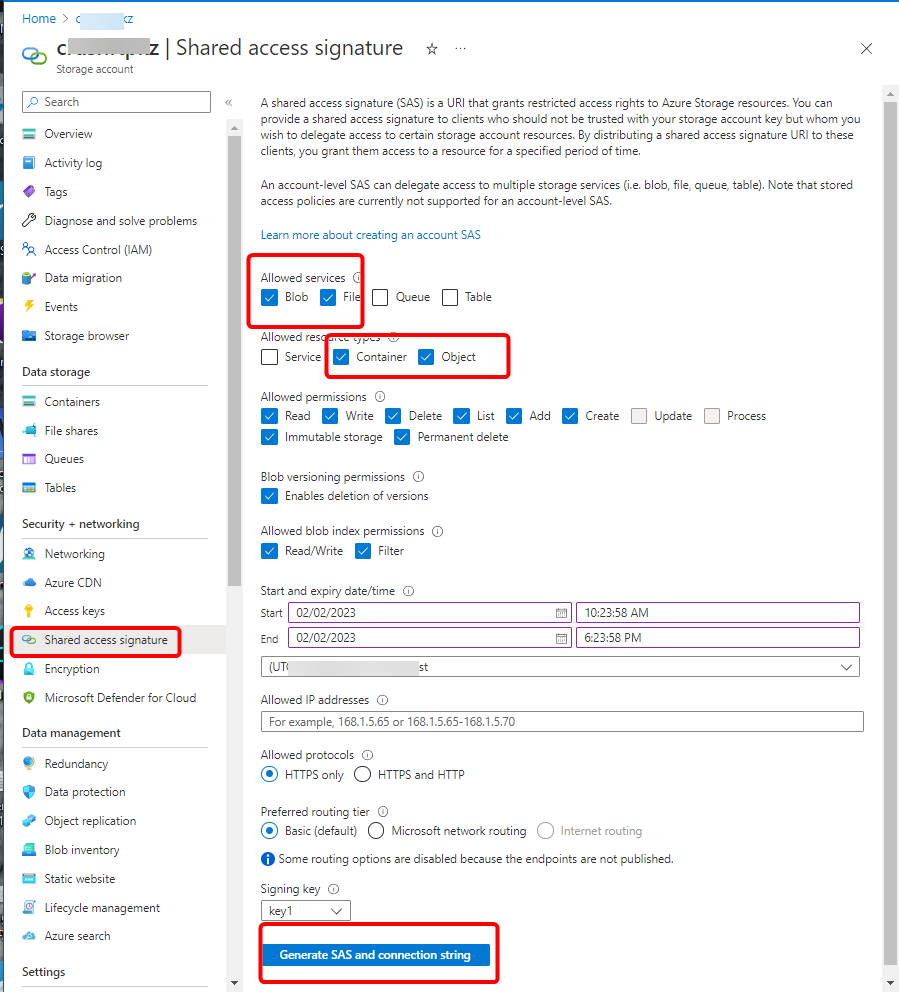Screen dimensions: 899x992
Task: Click Generate SAS and connection string
Action: [376, 955]
